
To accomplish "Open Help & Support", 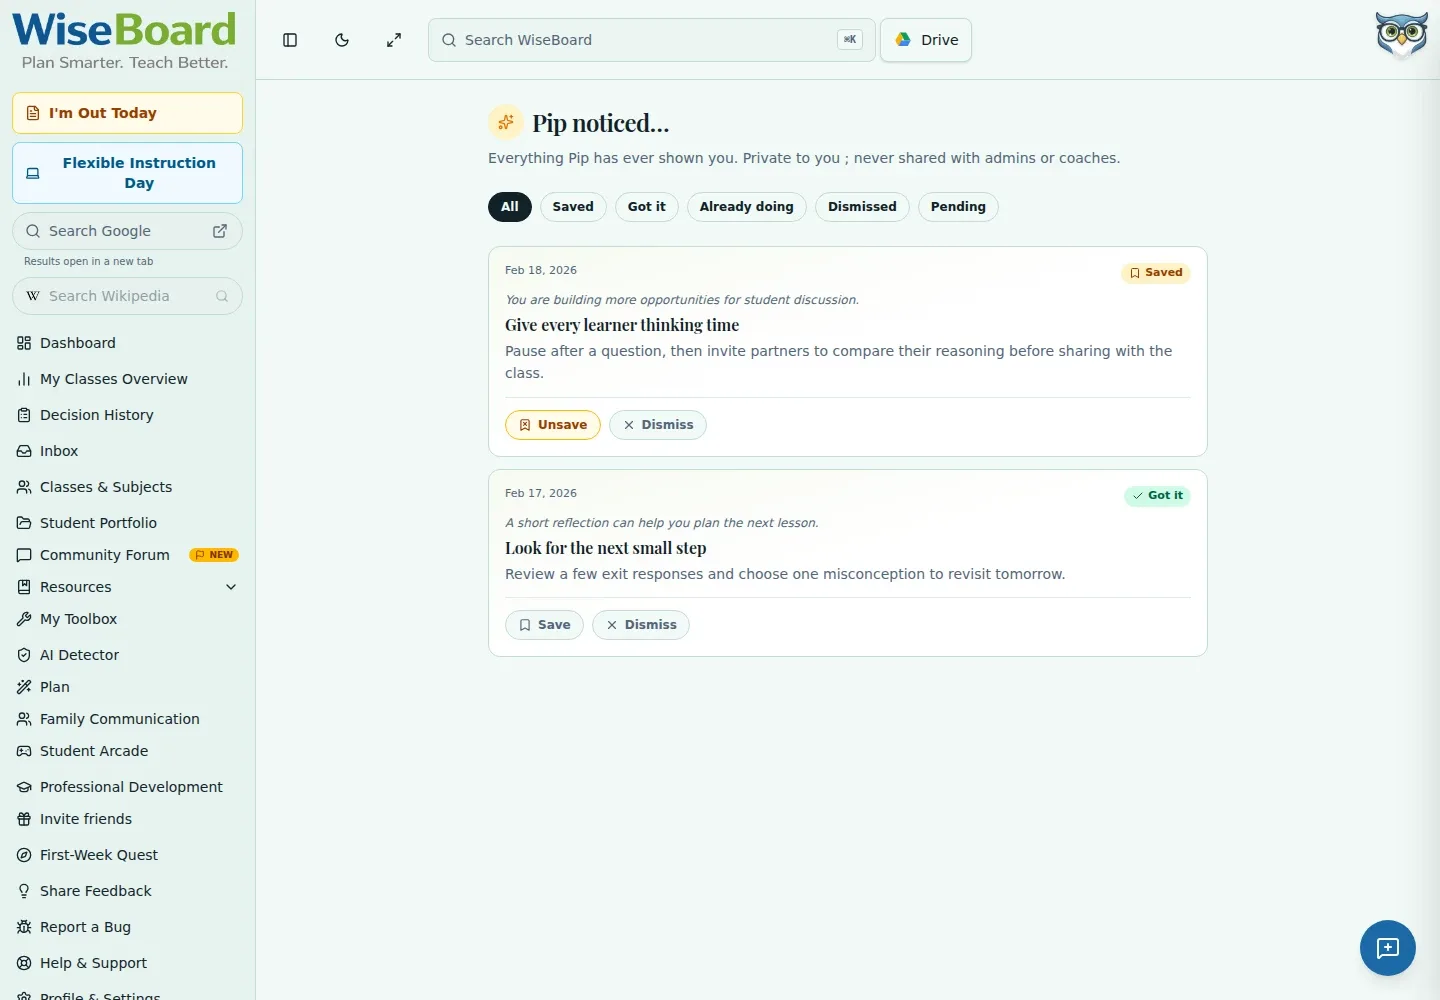I will pos(127,963).
